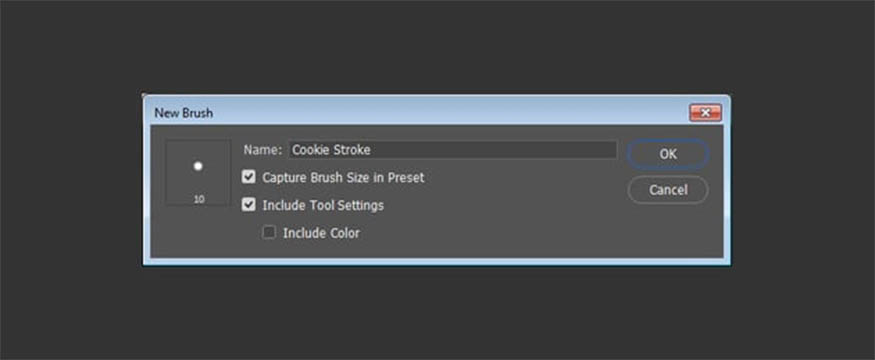875x360 pixels.
Task: Click the white brush tip dot
Action: click(198, 166)
